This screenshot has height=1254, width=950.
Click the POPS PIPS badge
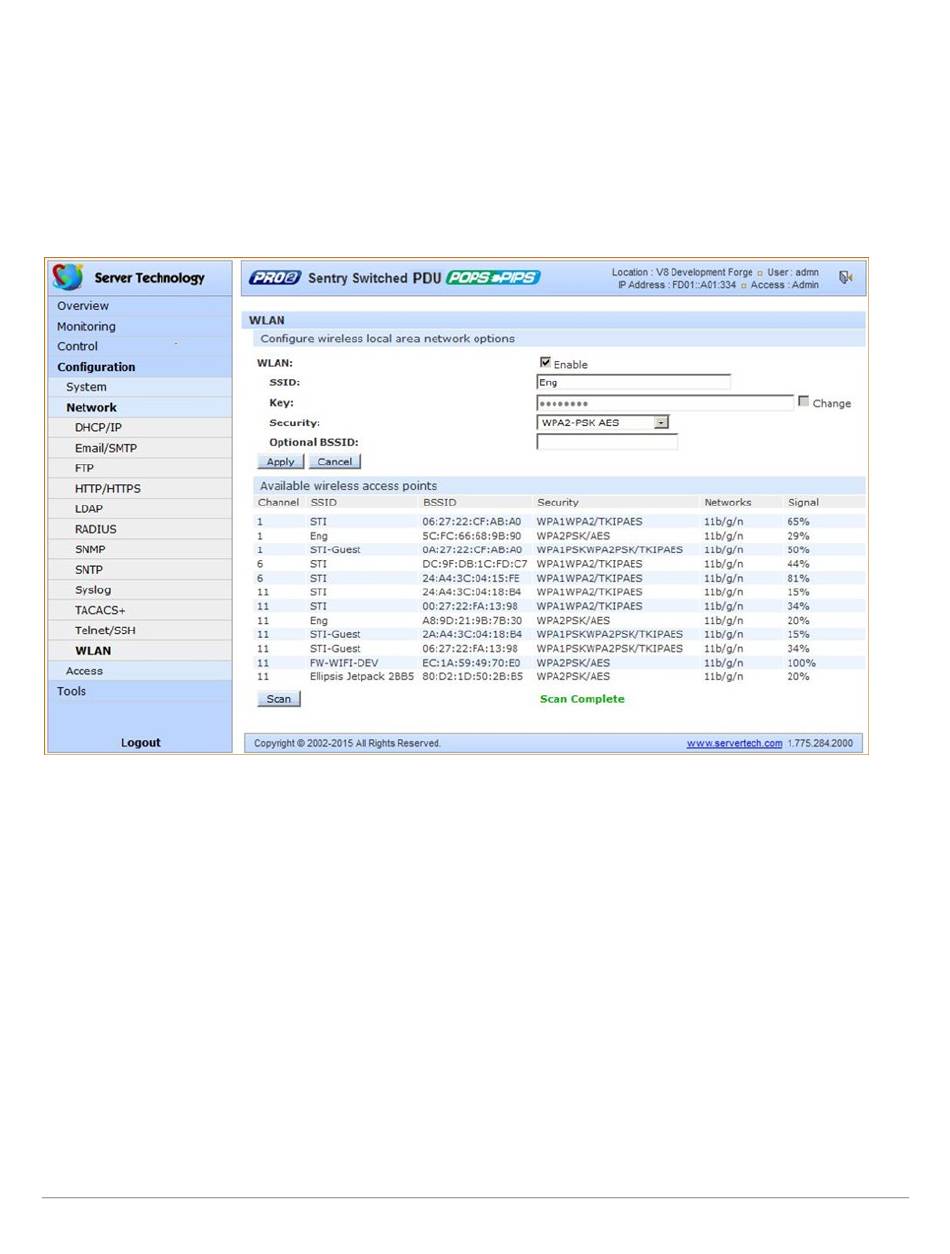pos(493,278)
